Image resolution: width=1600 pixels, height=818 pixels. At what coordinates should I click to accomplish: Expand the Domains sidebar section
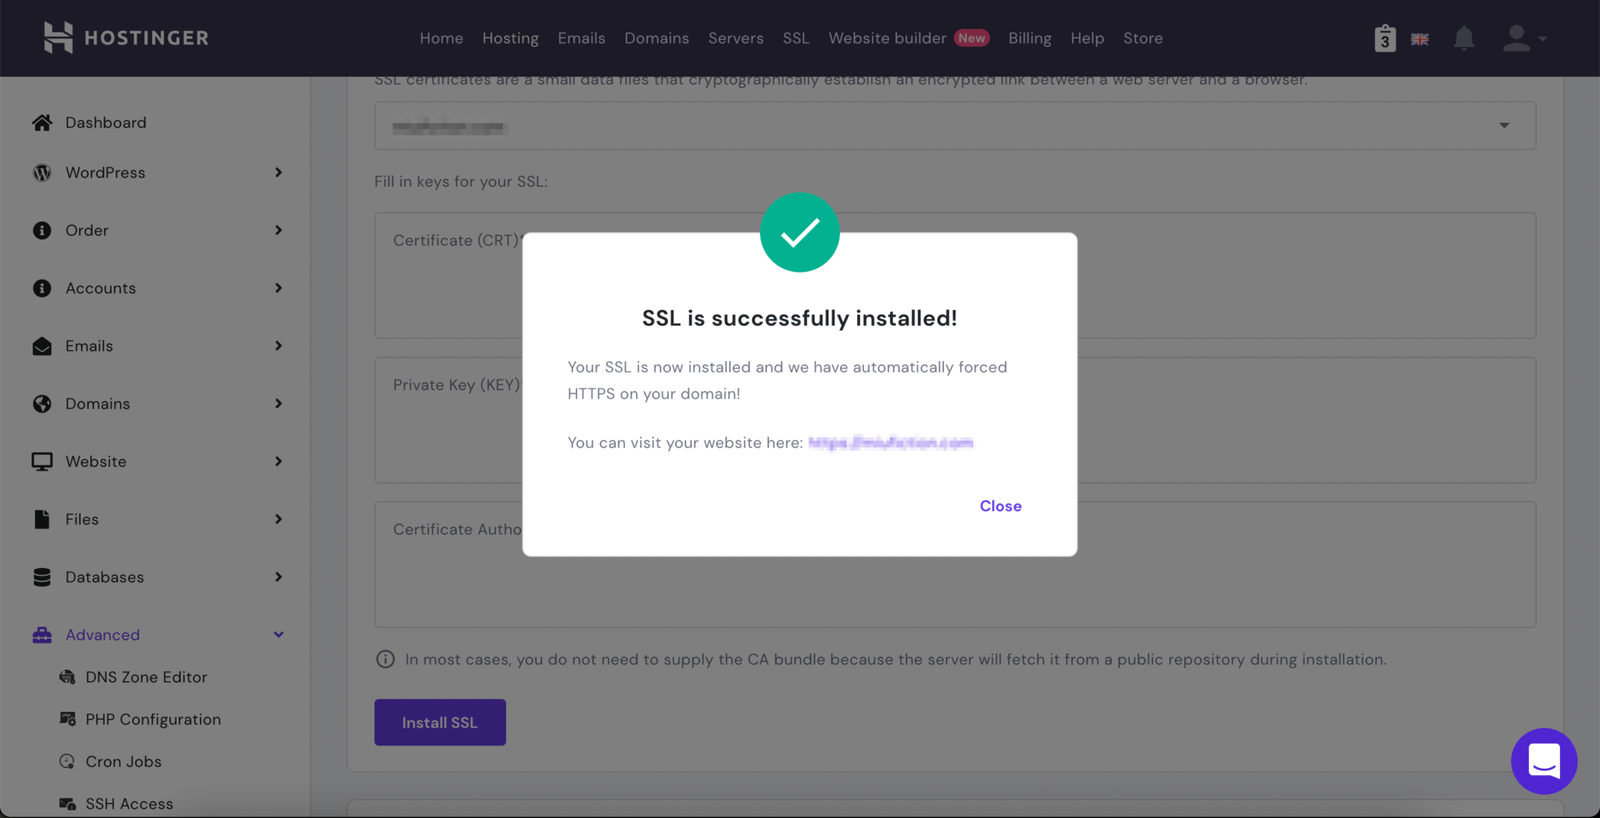tap(278, 404)
